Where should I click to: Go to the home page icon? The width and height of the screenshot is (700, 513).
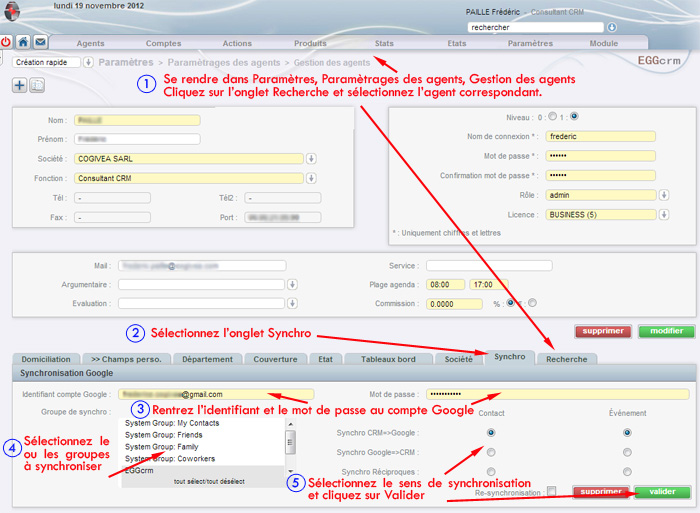(x=23, y=42)
